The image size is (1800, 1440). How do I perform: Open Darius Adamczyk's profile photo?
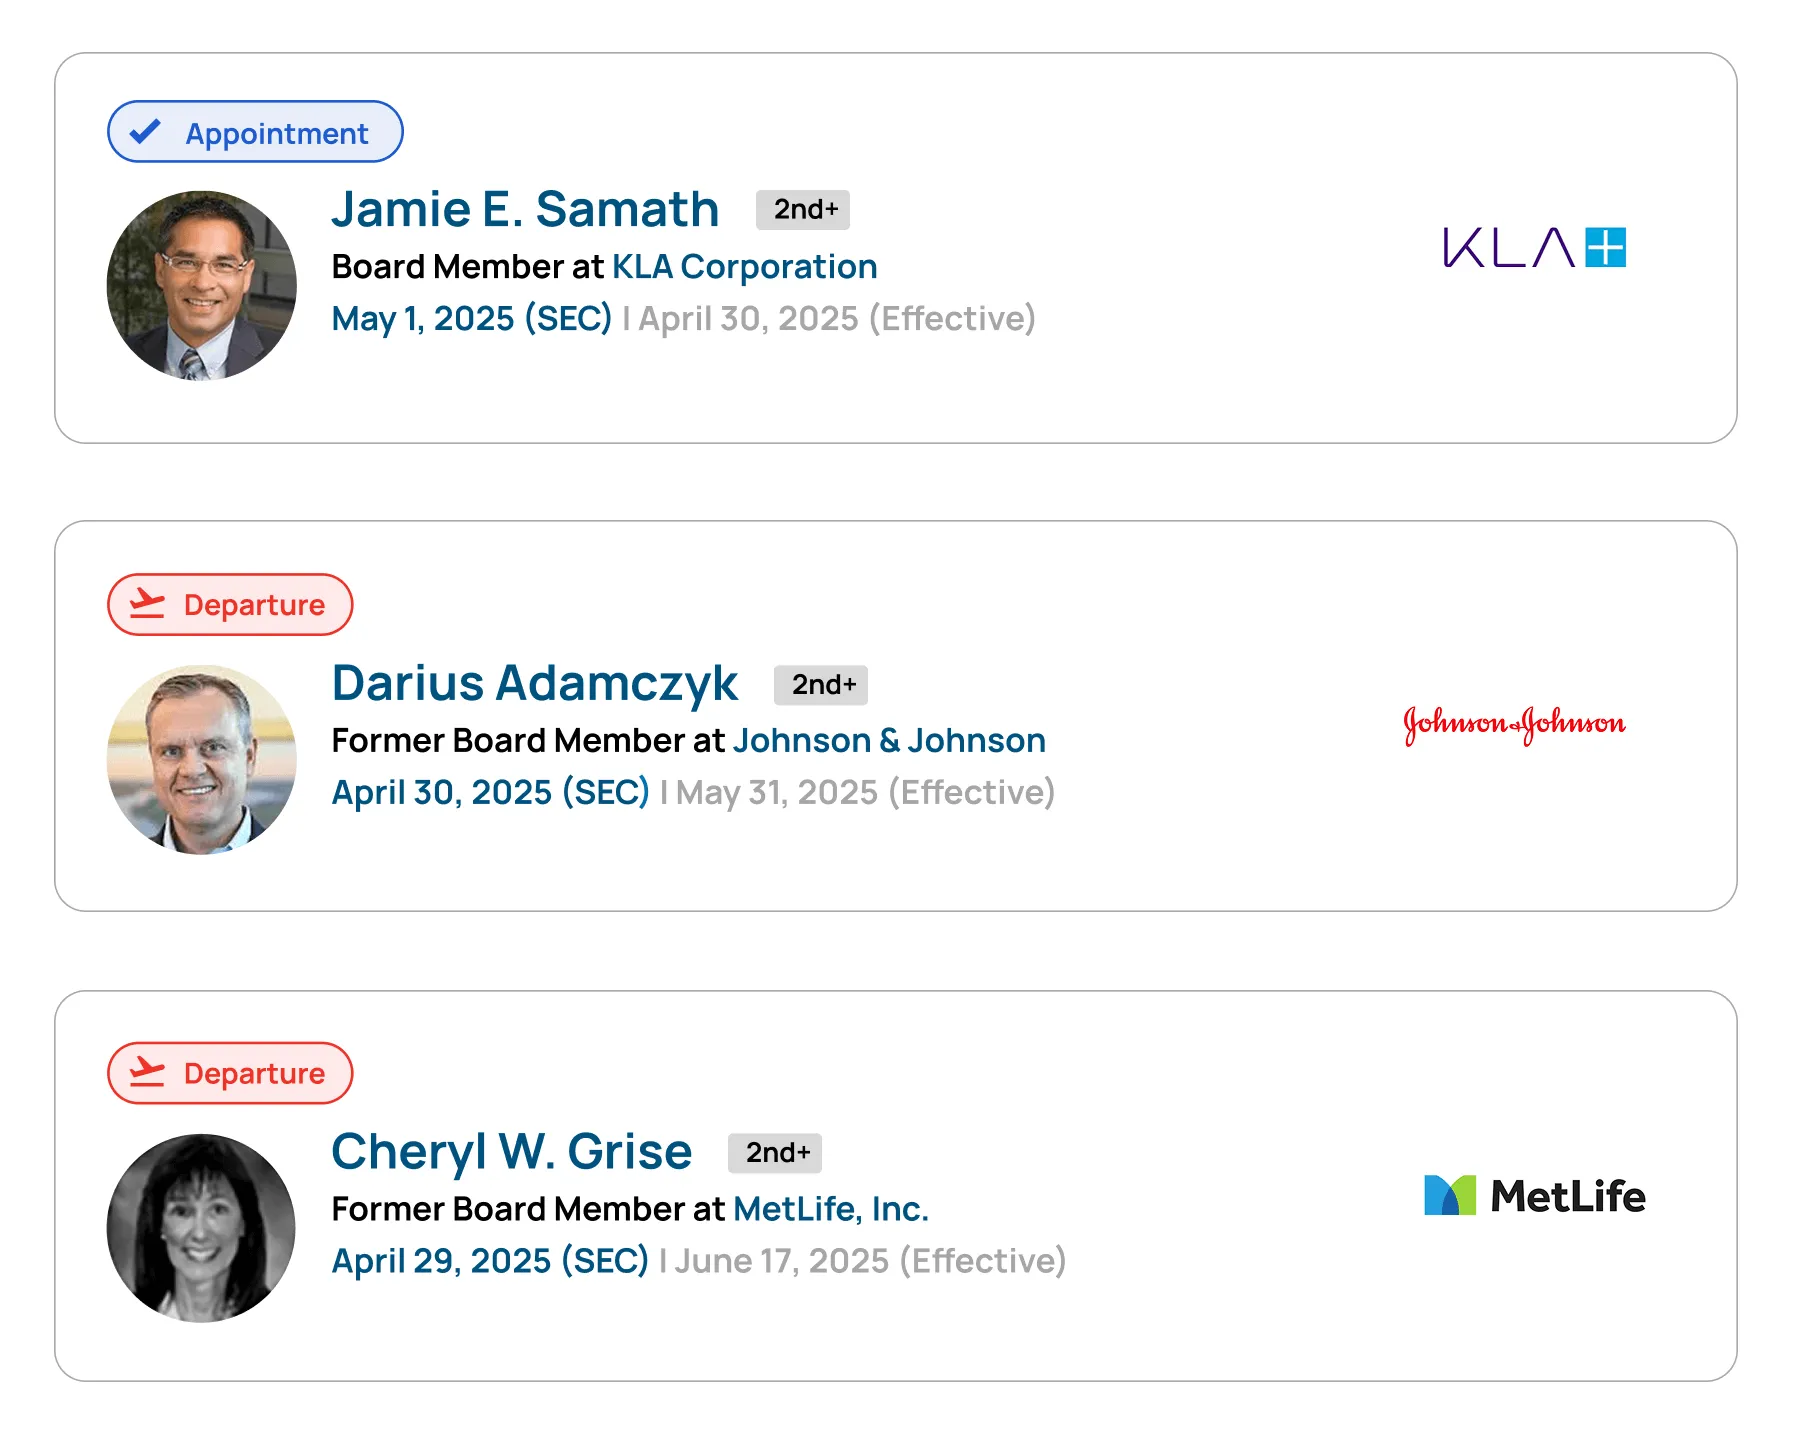click(202, 760)
